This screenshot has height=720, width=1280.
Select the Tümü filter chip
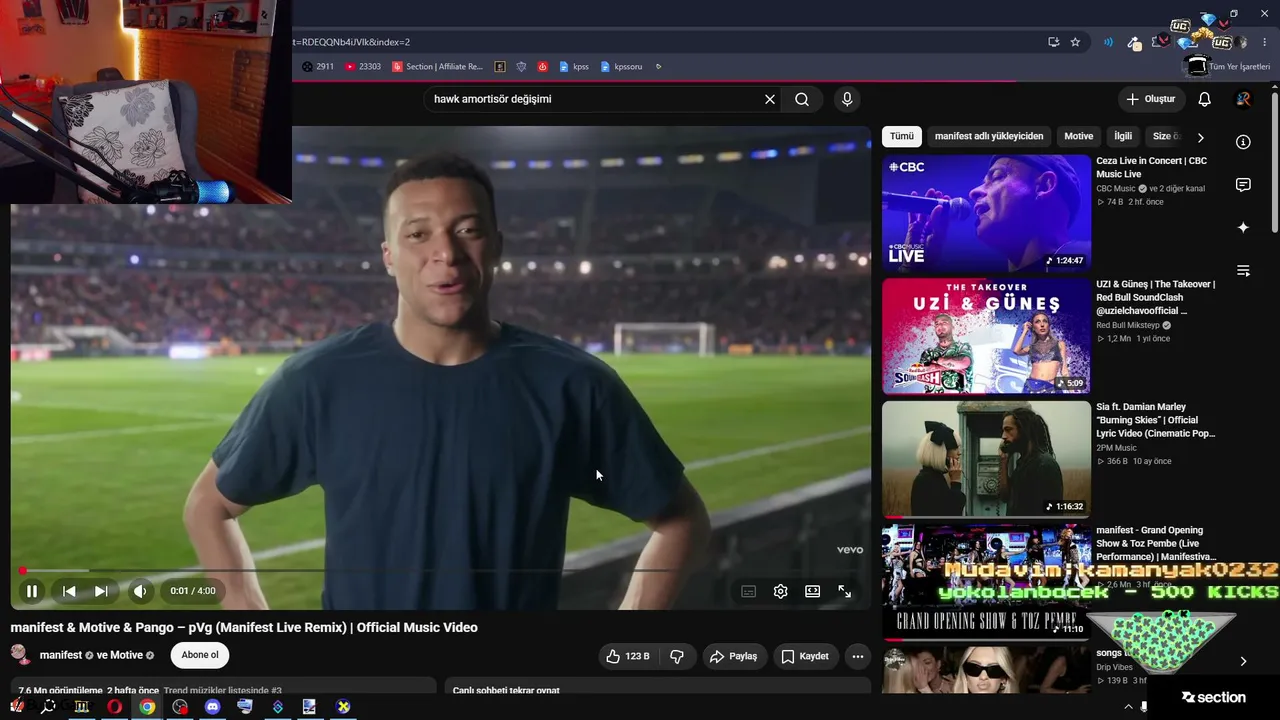pyautogui.click(x=902, y=136)
